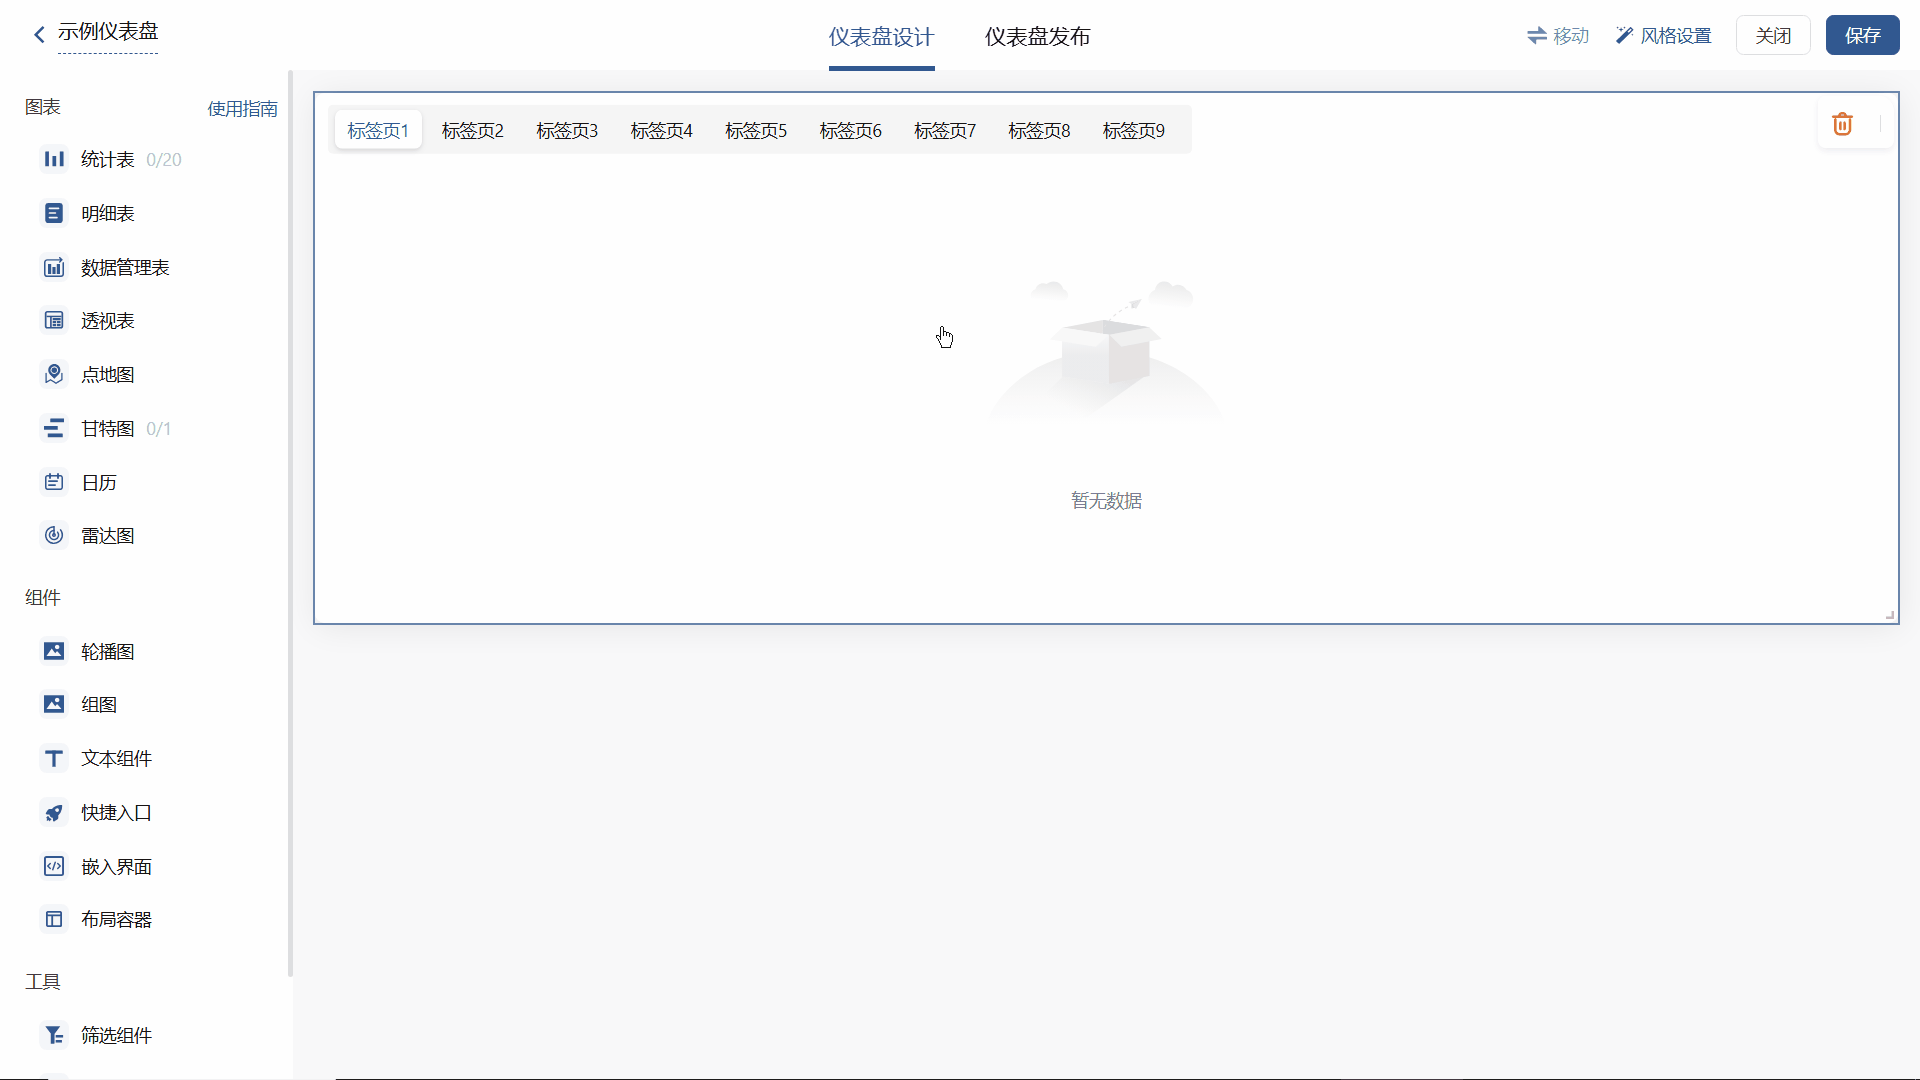The image size is (1920, 1080).
Task: Select the 标签页2 tab
Action: (473, 130)
